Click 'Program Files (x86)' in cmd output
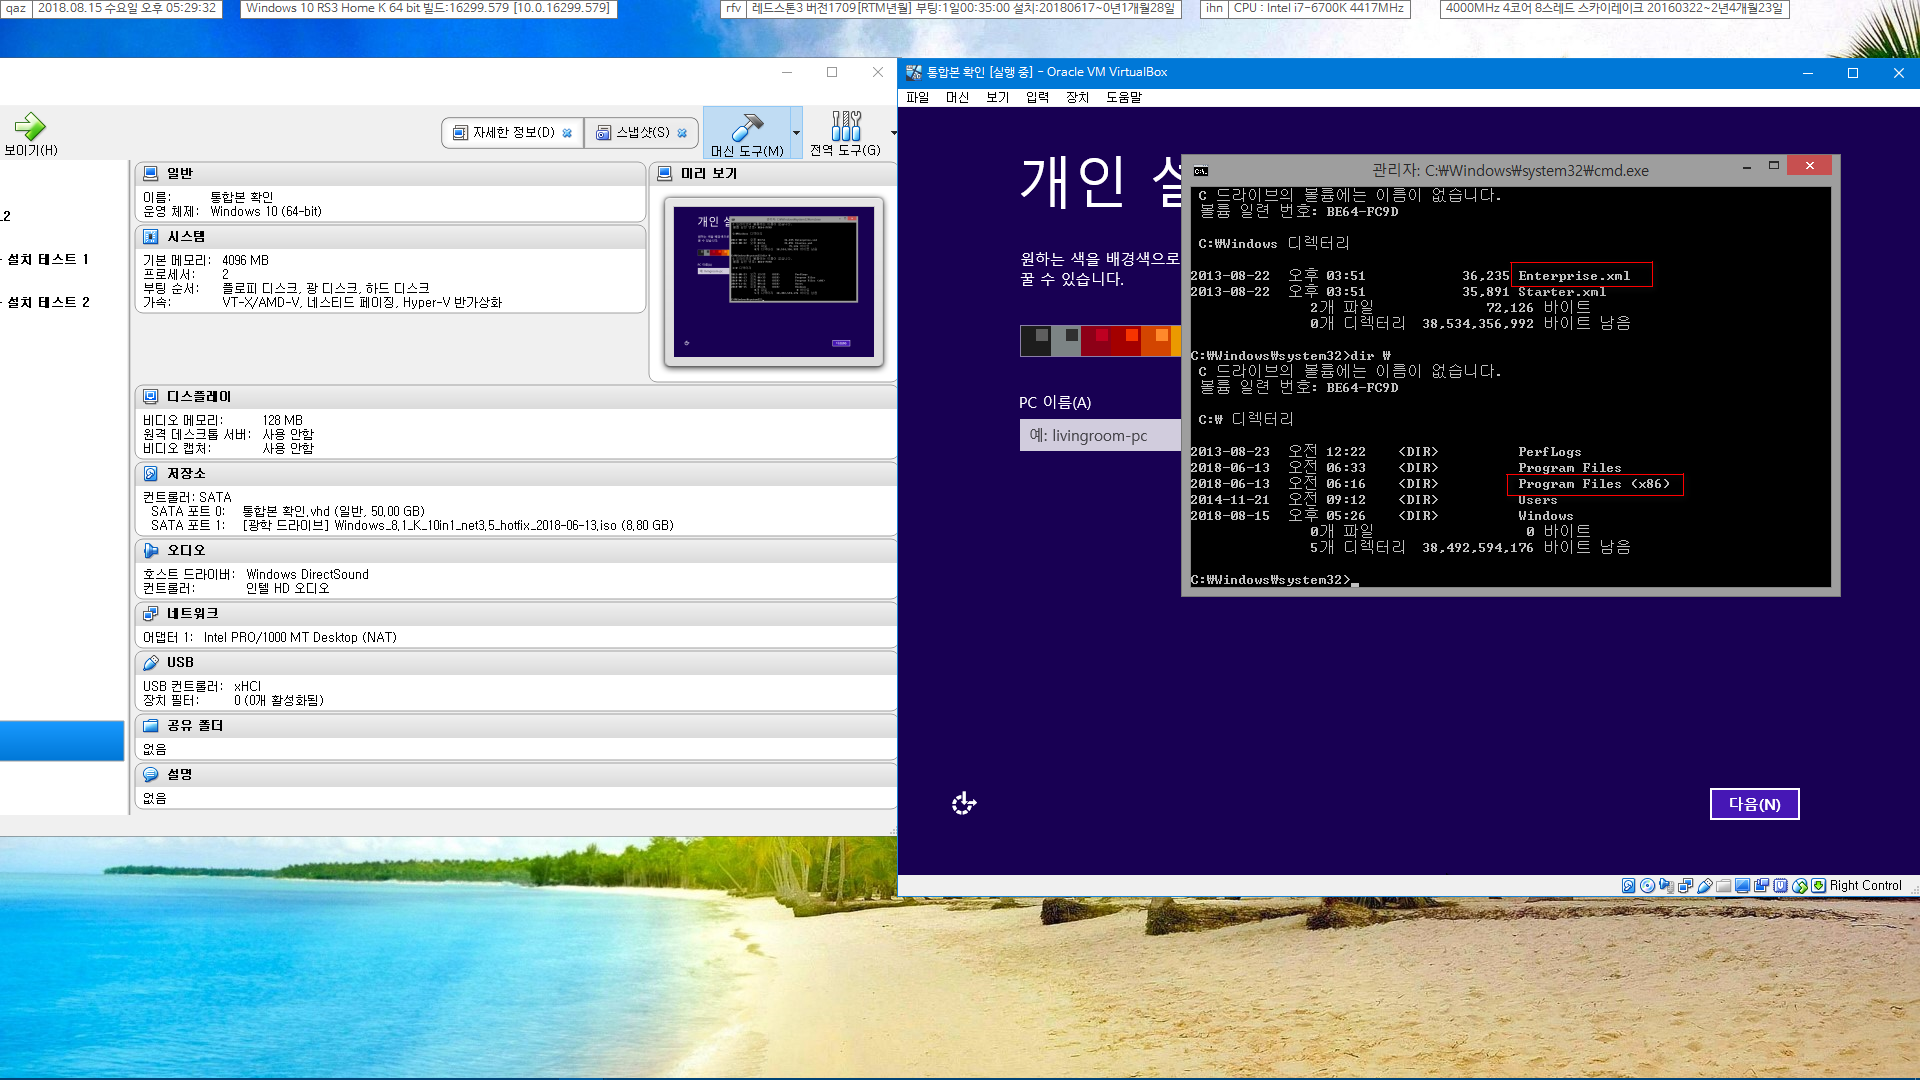Screen dimensions: 1920x1080 [1594, 484]
